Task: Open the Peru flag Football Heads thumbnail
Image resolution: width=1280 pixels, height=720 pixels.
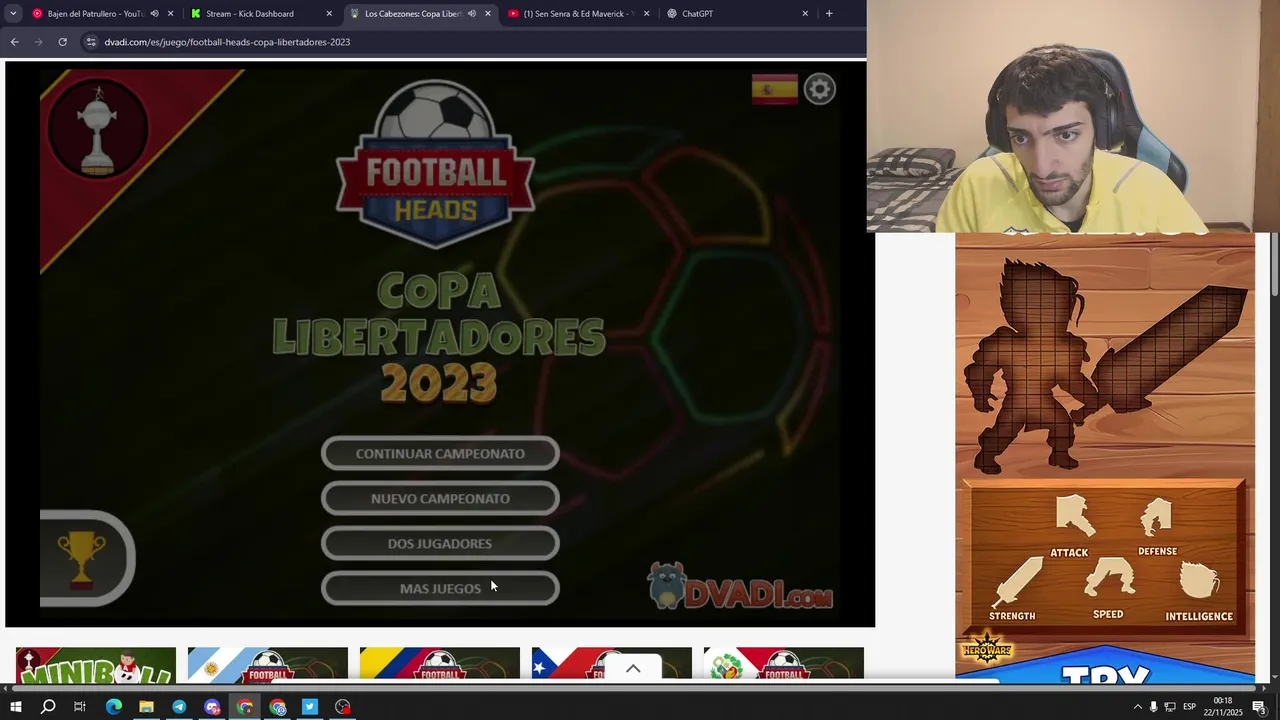Action: tap(784, 663)
